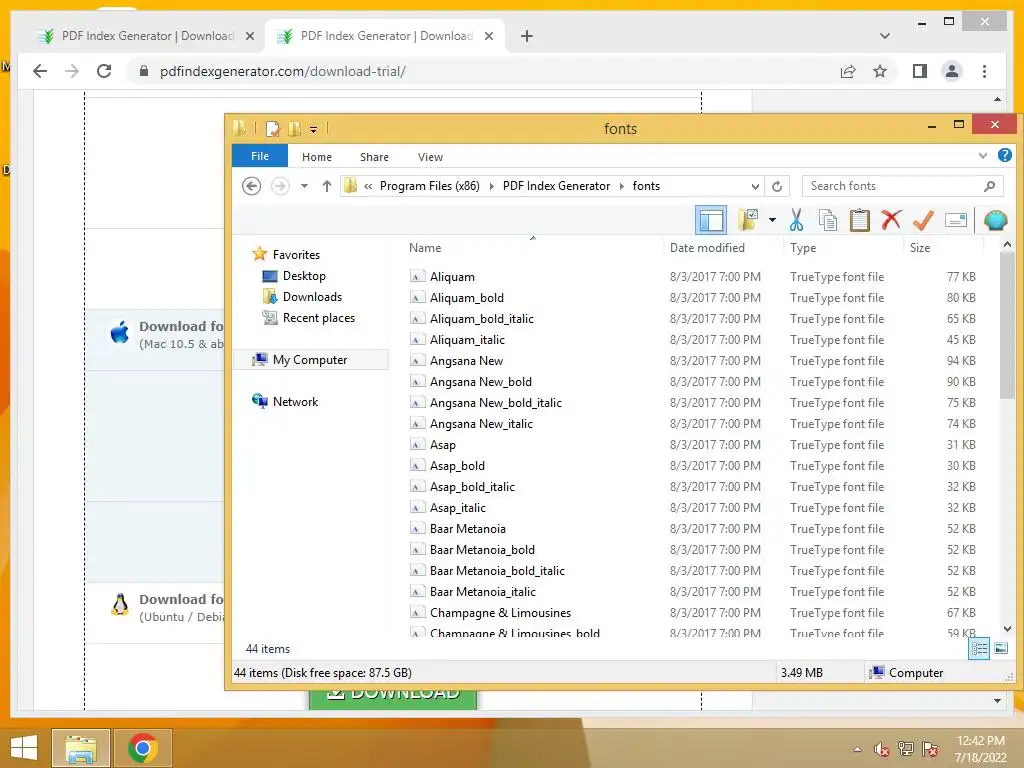Click the file list vertical scrollbar

1006,327
